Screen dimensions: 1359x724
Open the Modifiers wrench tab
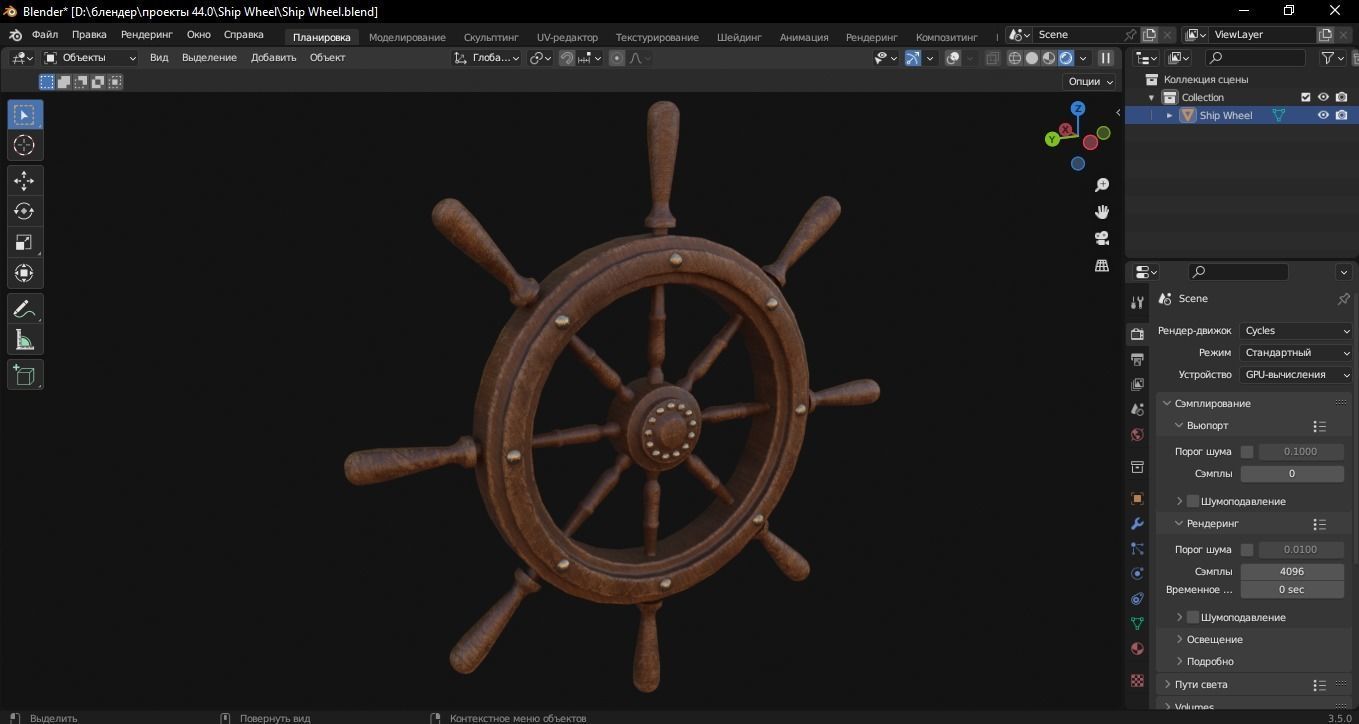(1137, 523)
